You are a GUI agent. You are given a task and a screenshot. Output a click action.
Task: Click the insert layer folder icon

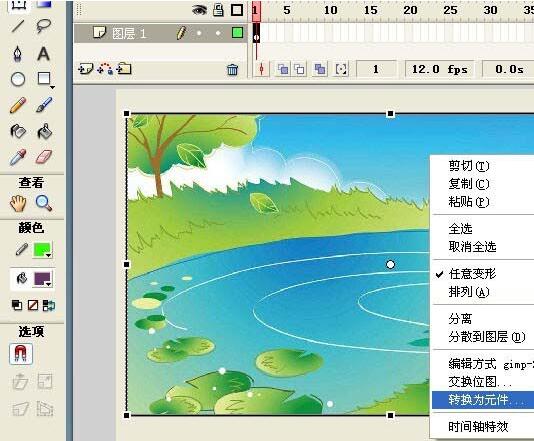(124, 69)
